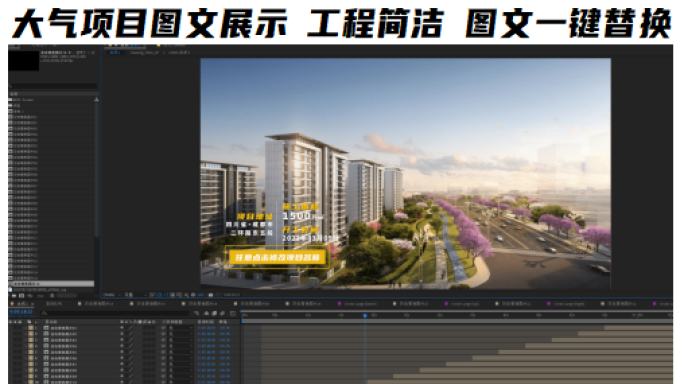Select highlighted composition in Project list
Screen dimensions: 684x384
pyautogui.click(x=51, y=284)
